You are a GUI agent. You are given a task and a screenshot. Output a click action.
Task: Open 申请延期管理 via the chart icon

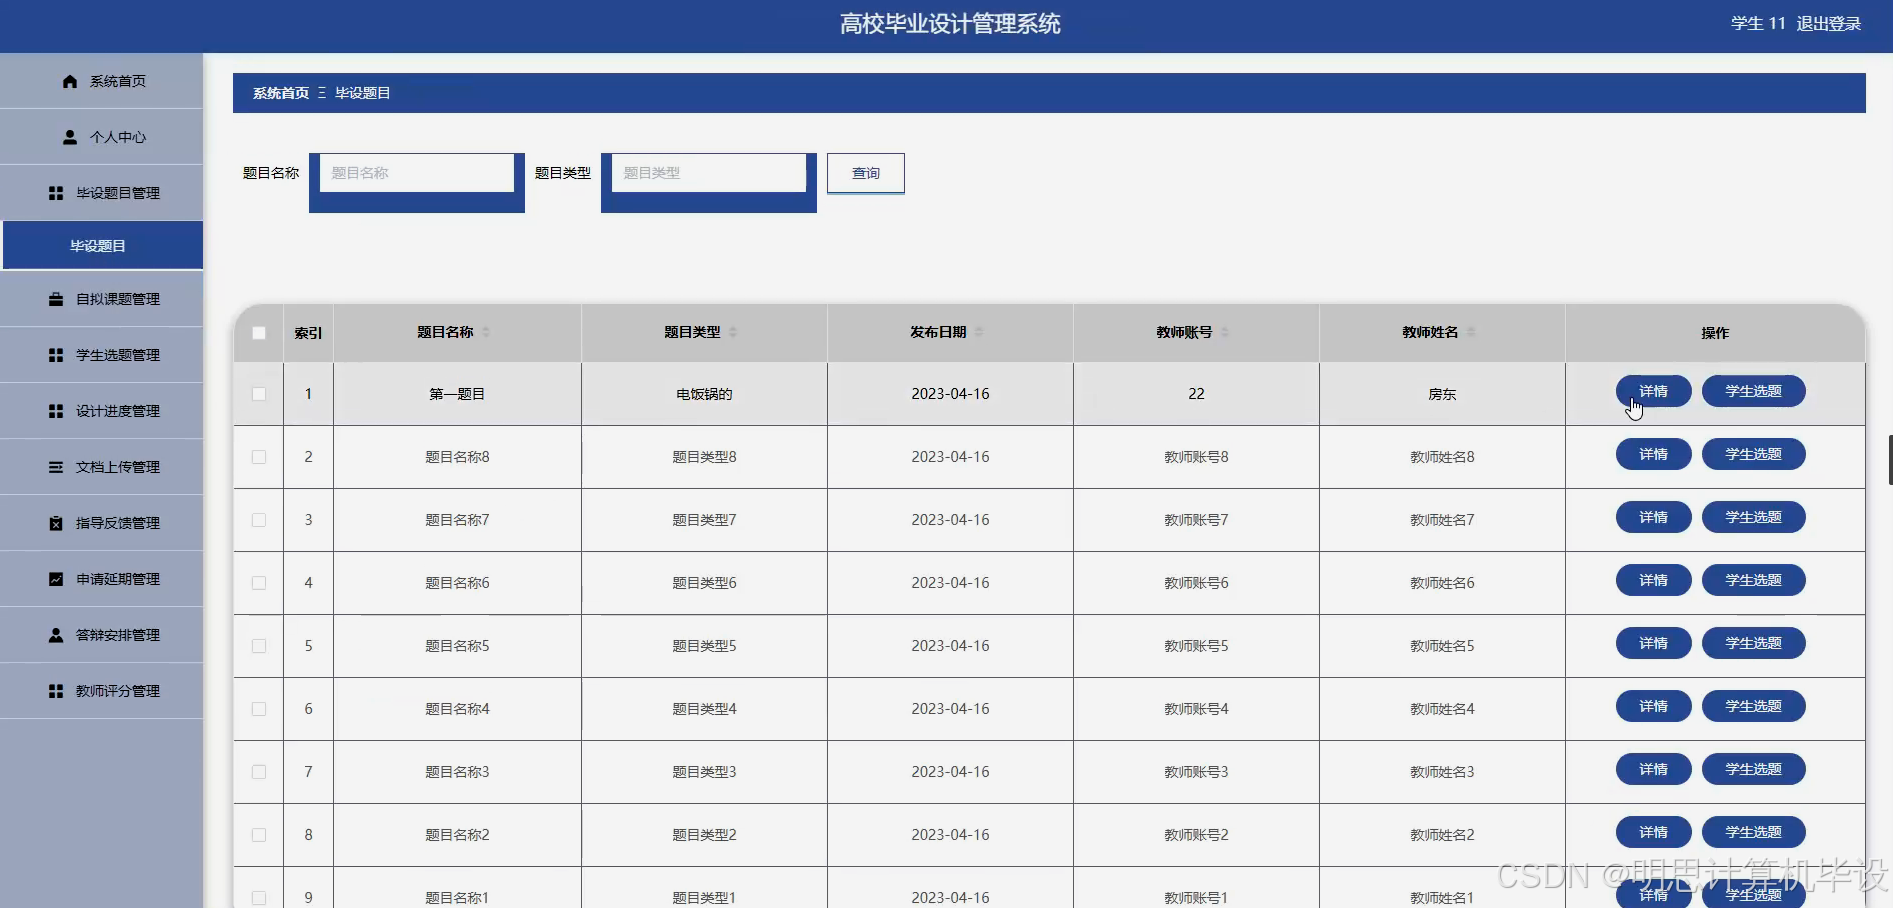[55, 578]
